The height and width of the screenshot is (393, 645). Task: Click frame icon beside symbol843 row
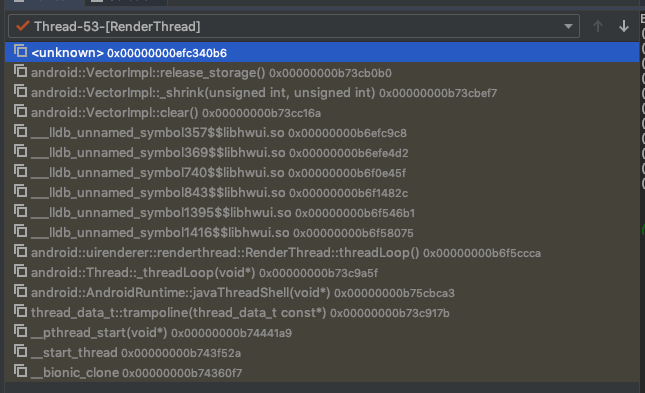(20, 191)
